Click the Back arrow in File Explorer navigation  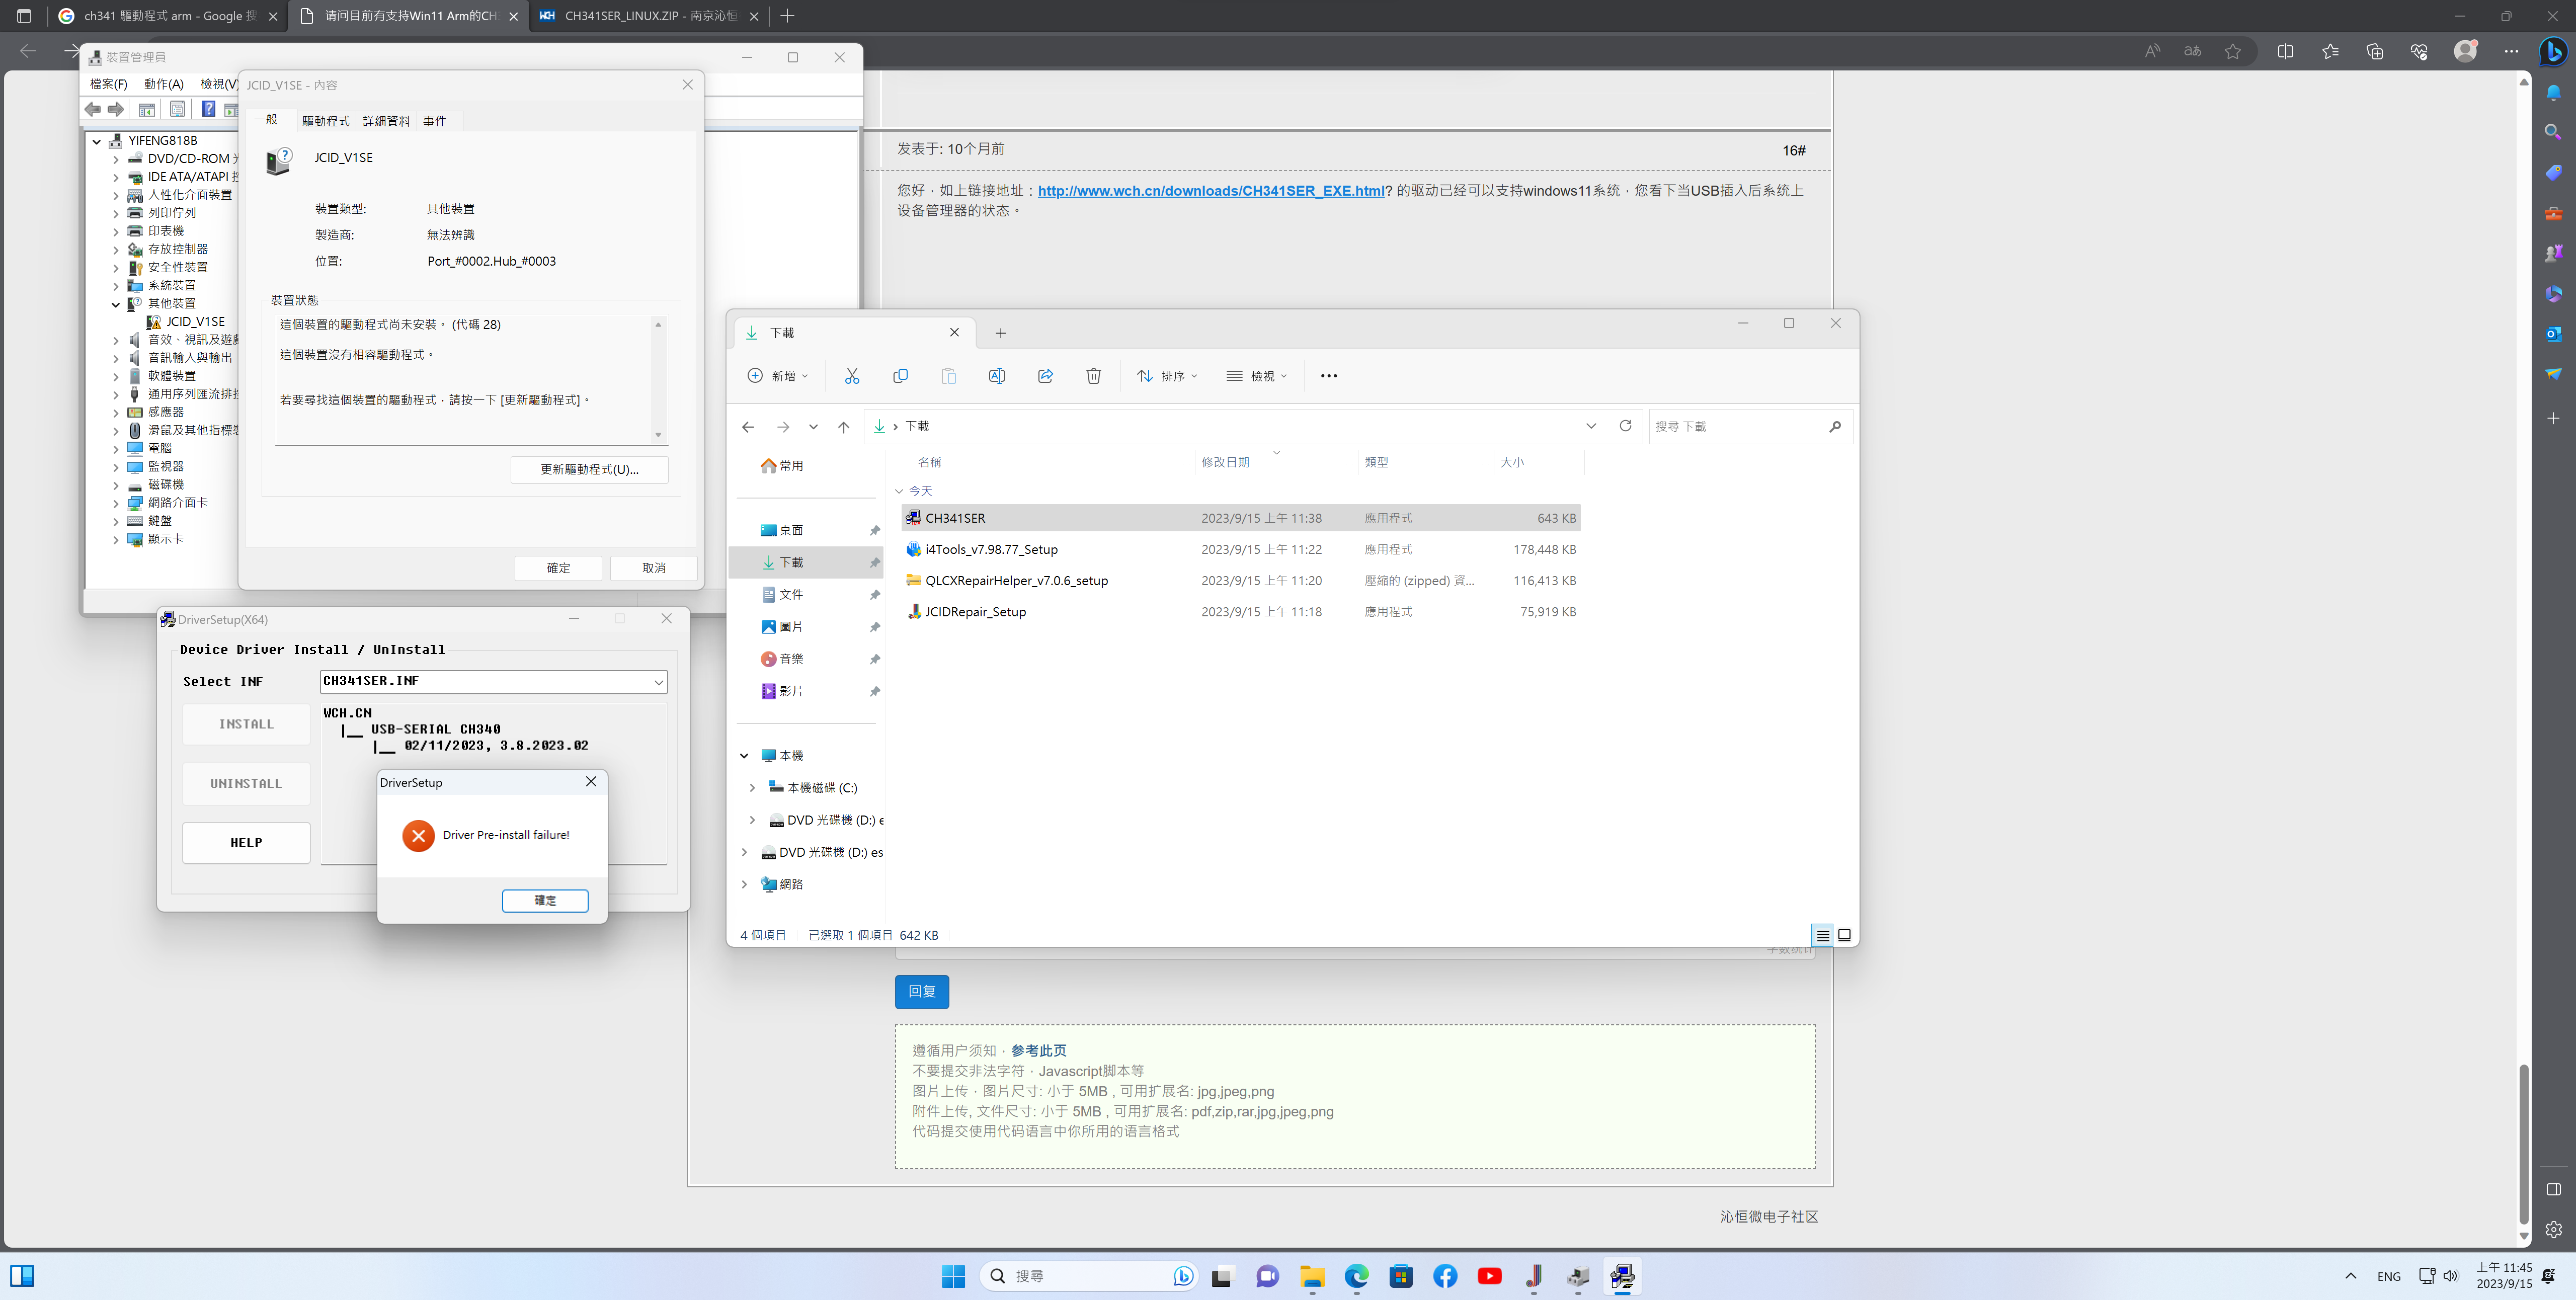click(x=748, y=427)
